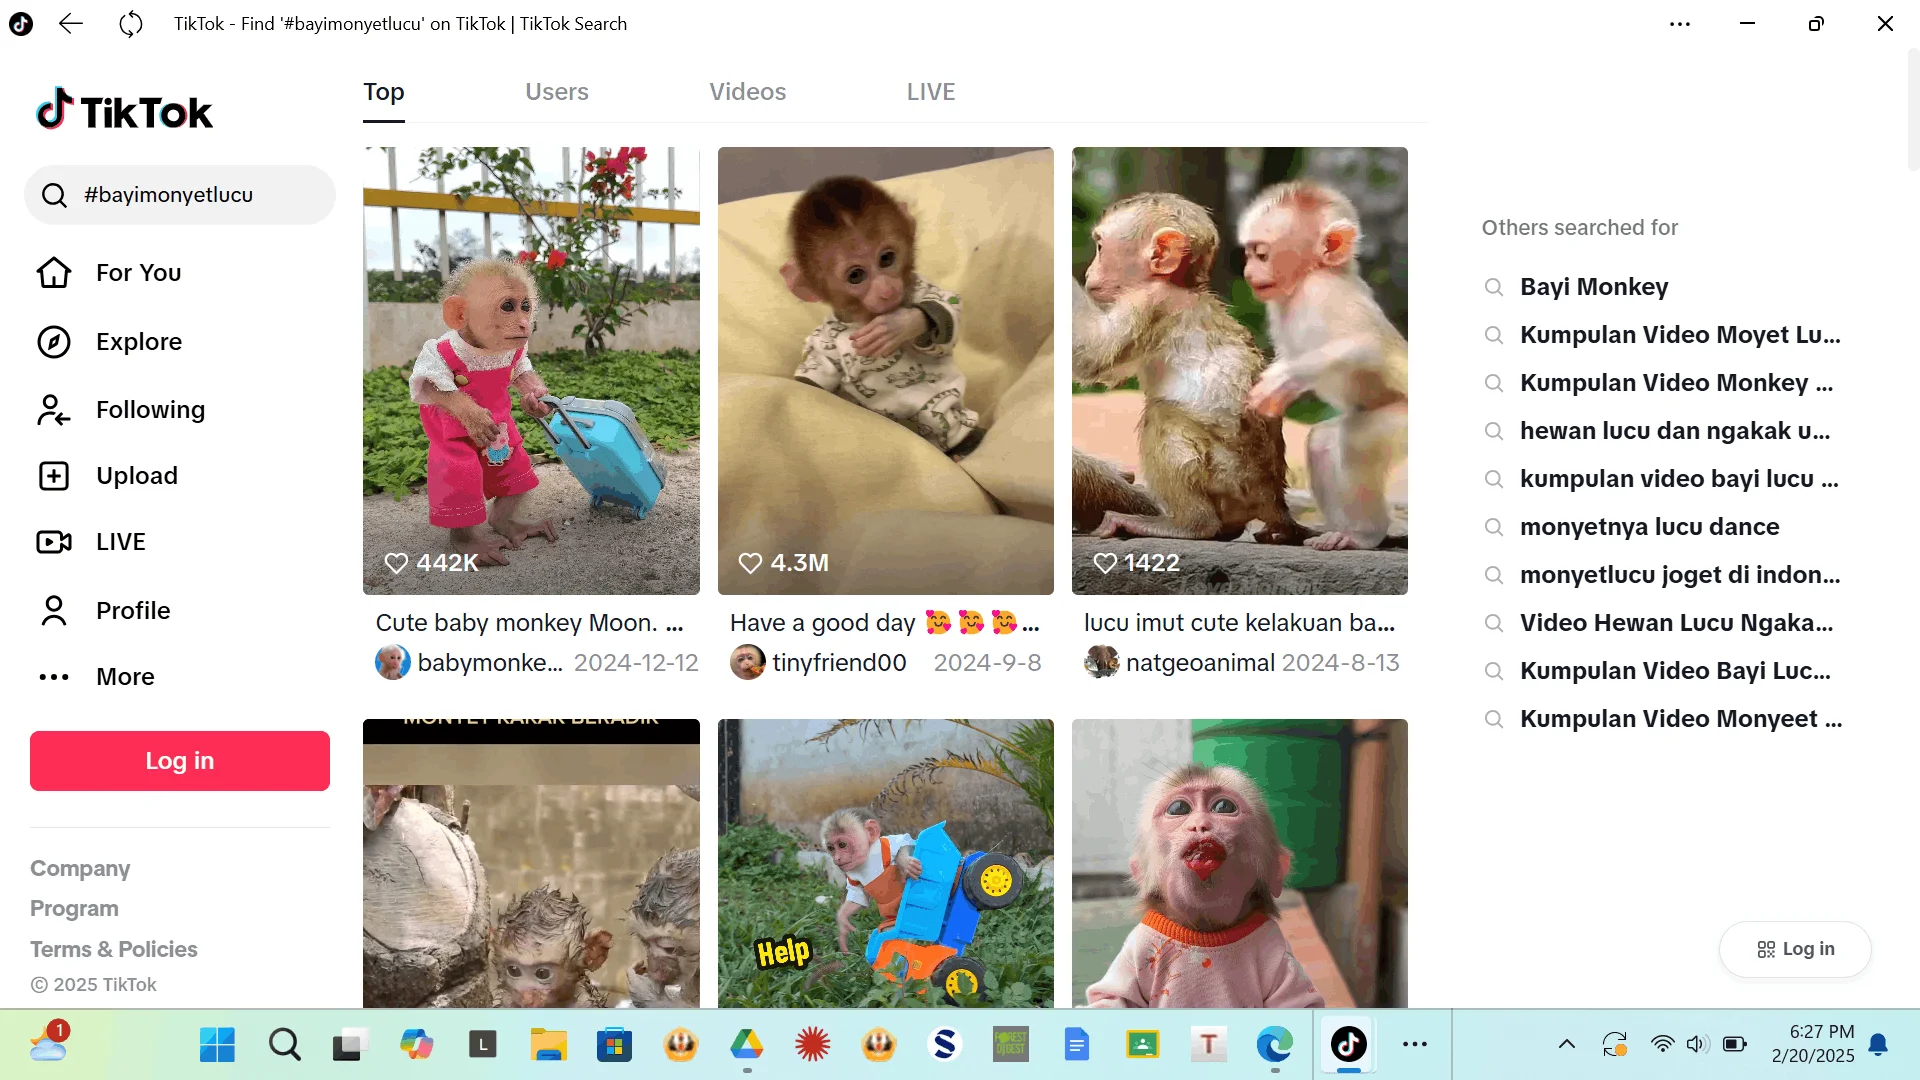Open More options via three-dot icon in sidebar
The height and width of the screenshot is (1080, 1920).
(54, 677)
